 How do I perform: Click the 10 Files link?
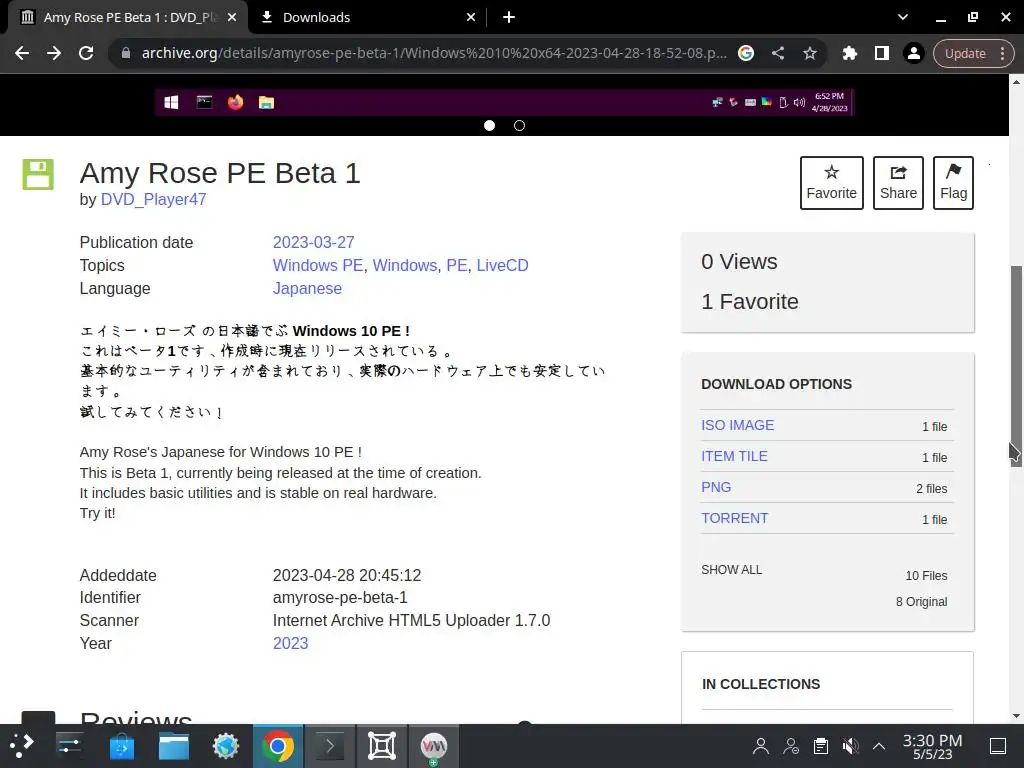point(926,575)
